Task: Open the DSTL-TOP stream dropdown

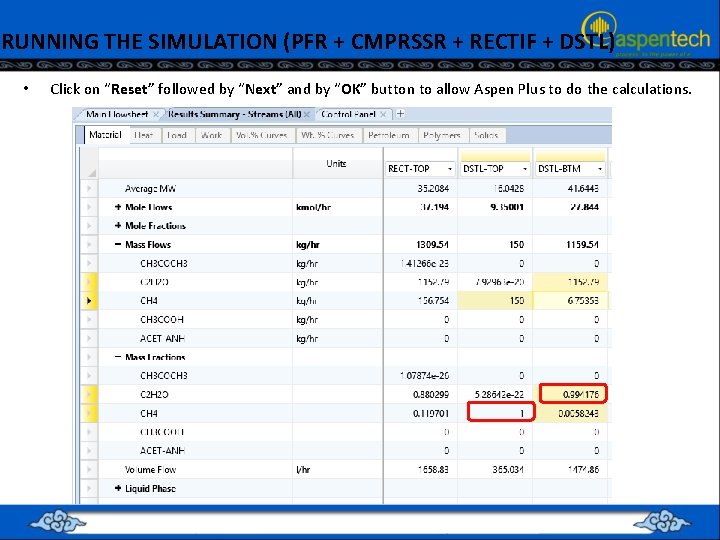Action: [525, 169]
